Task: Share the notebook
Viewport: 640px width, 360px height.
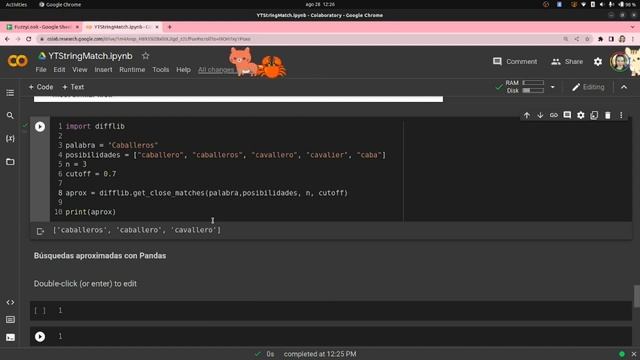Action: [567, 62]
